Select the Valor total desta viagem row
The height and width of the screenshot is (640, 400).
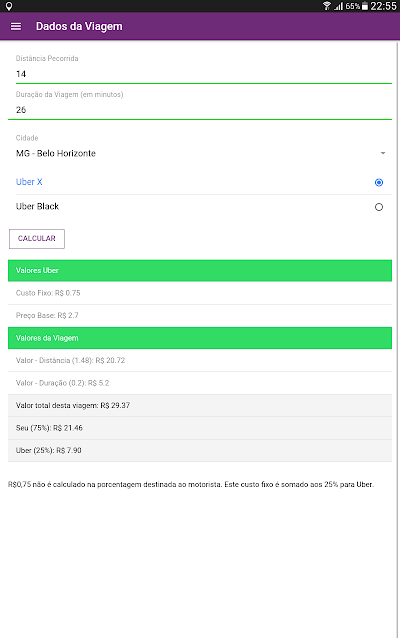[200, 405]
